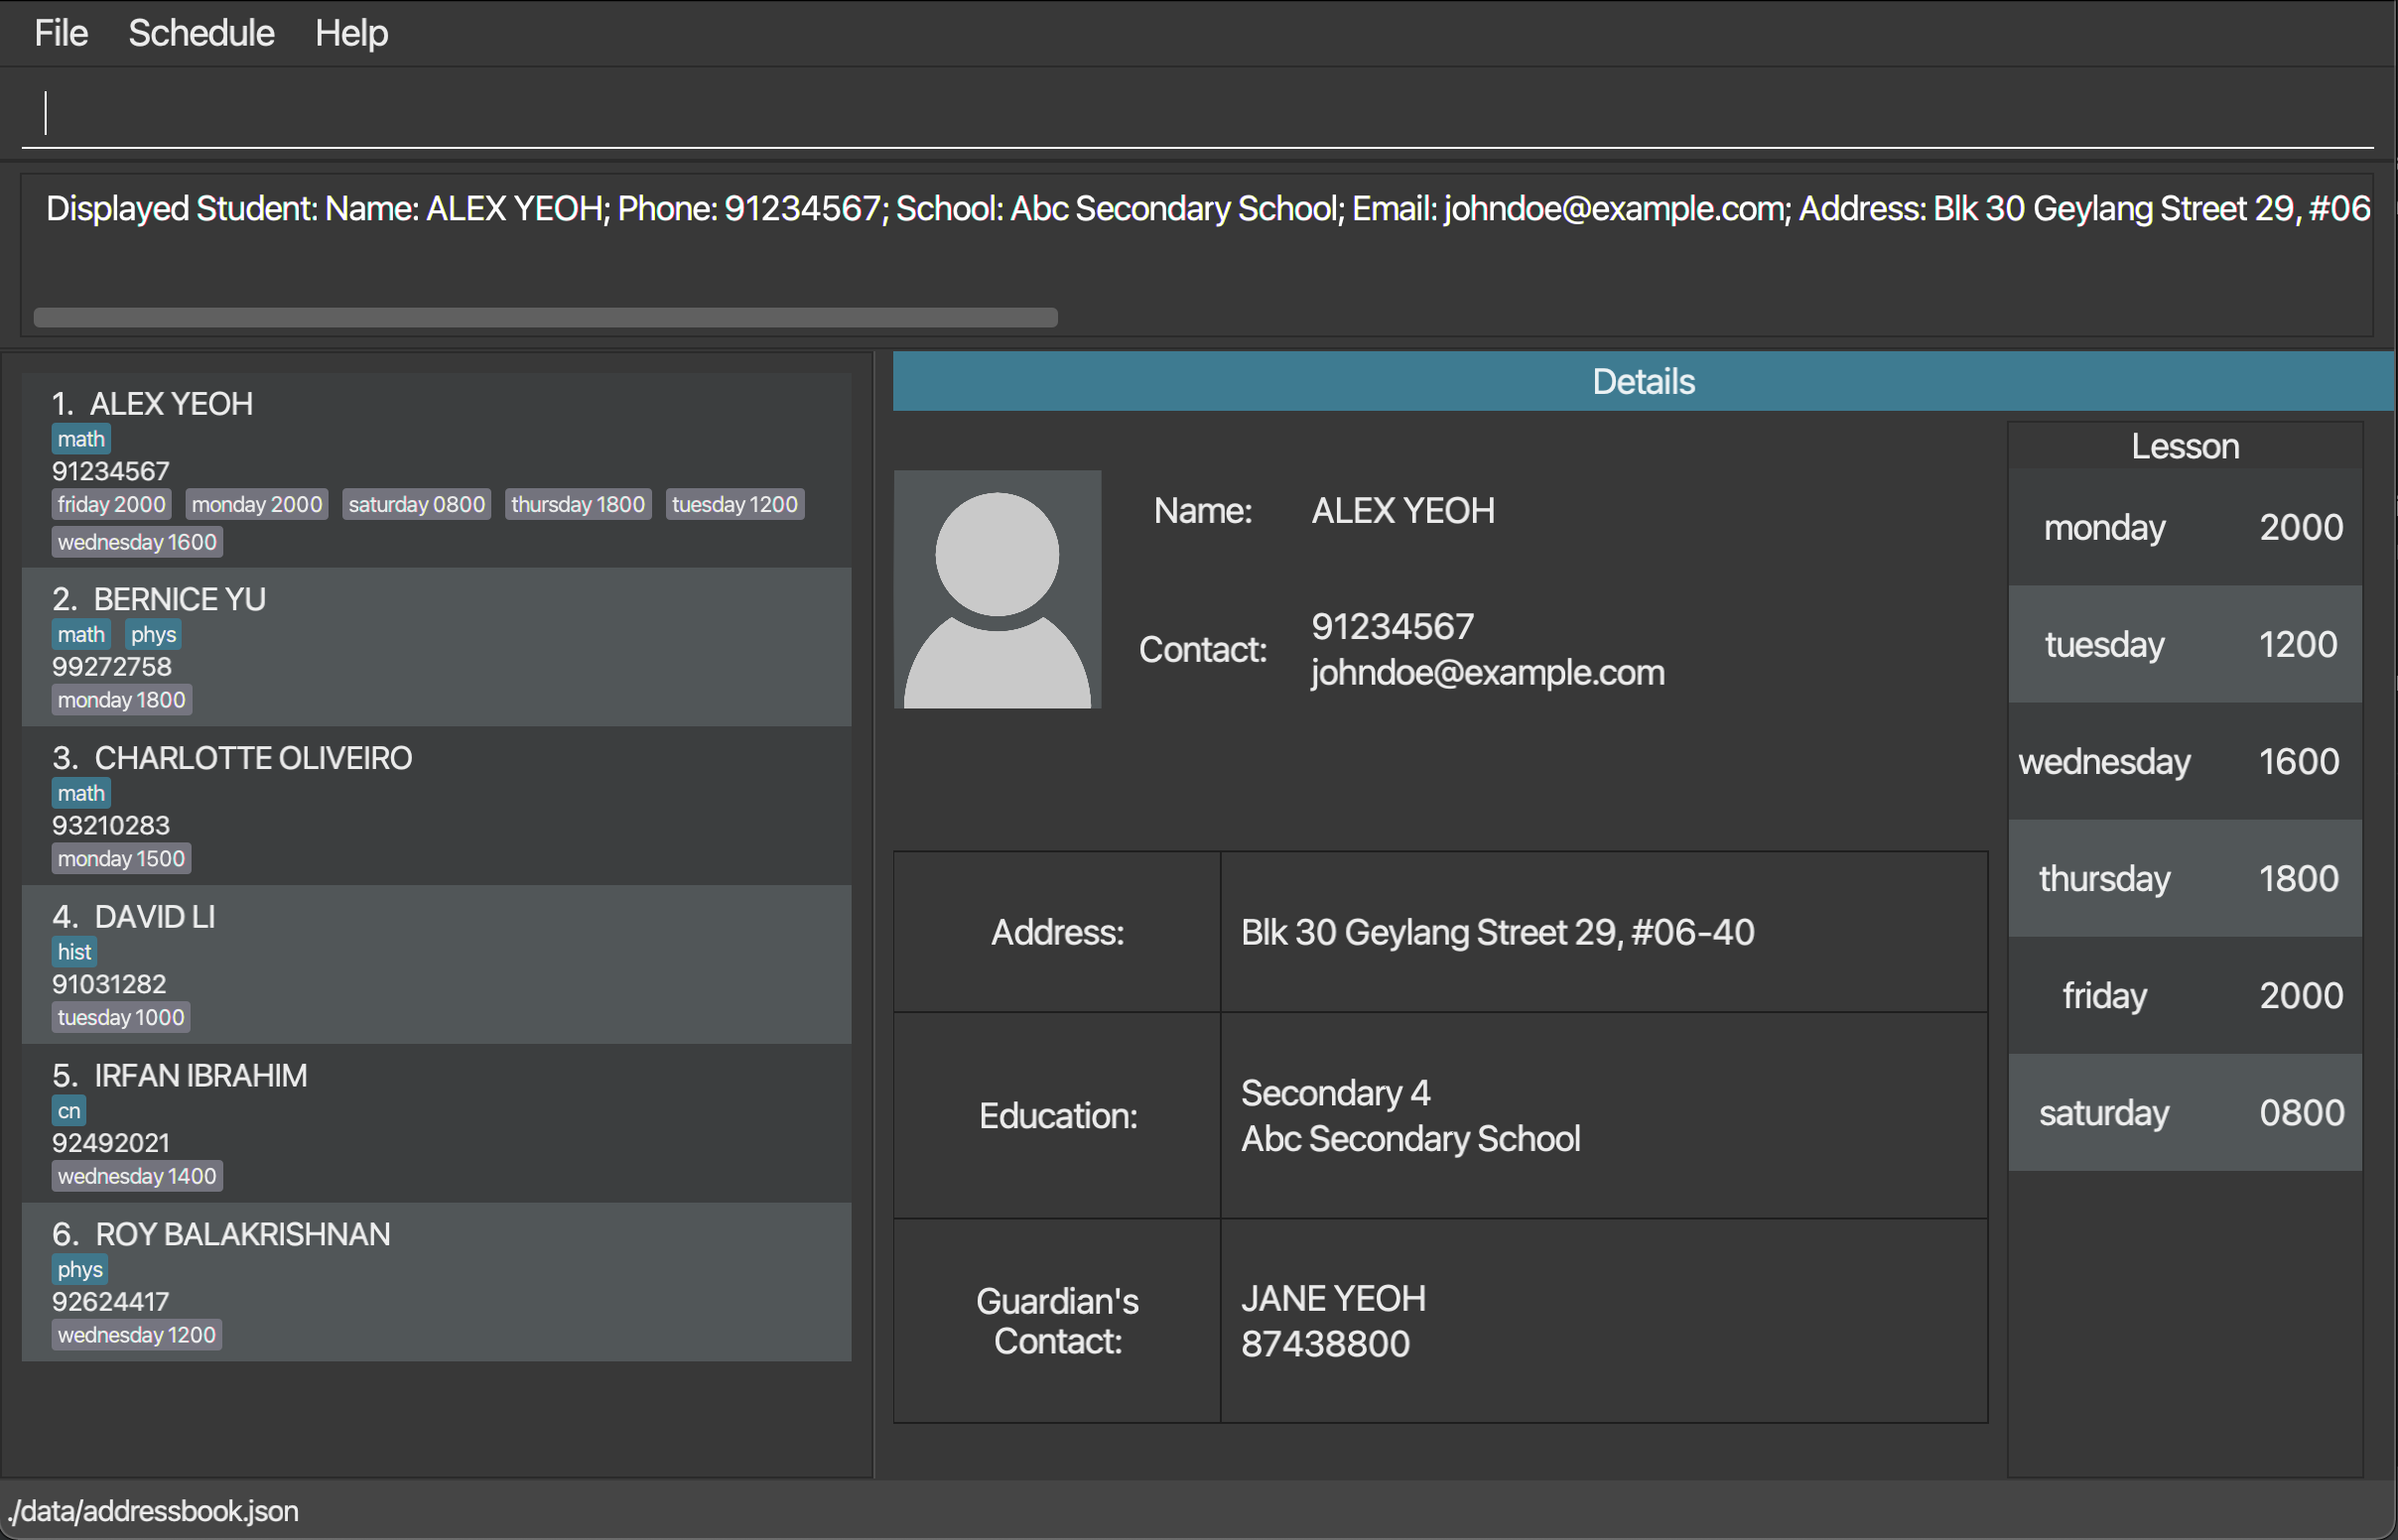This screenshot has height=1540, width=2398.
Task: Click the email johndoe@example.com in Details
Action: tap(1488, 673)
